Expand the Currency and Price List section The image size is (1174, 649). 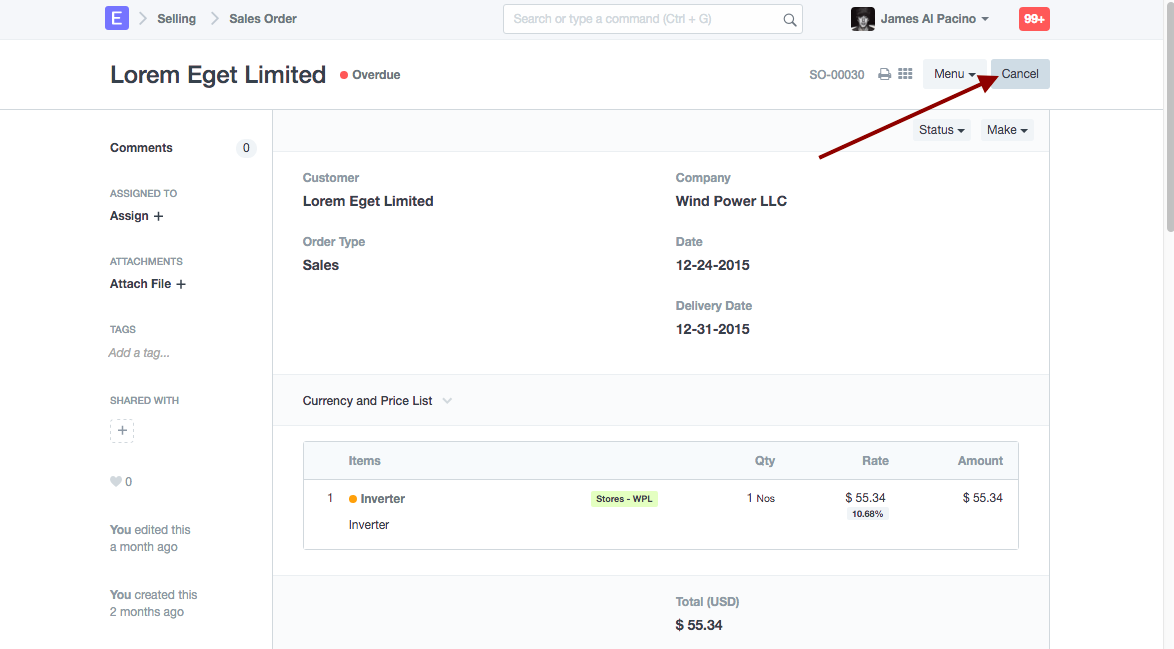[377, 401]
